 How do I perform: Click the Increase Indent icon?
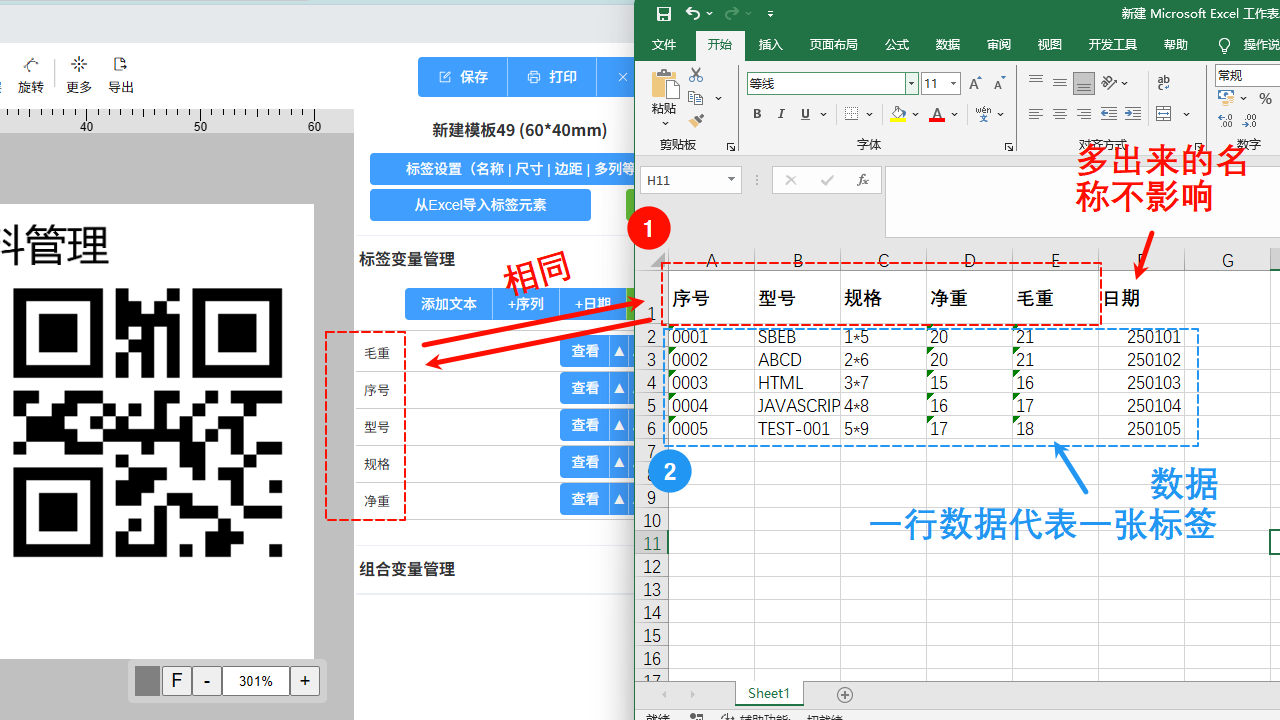coord(1133,114)
